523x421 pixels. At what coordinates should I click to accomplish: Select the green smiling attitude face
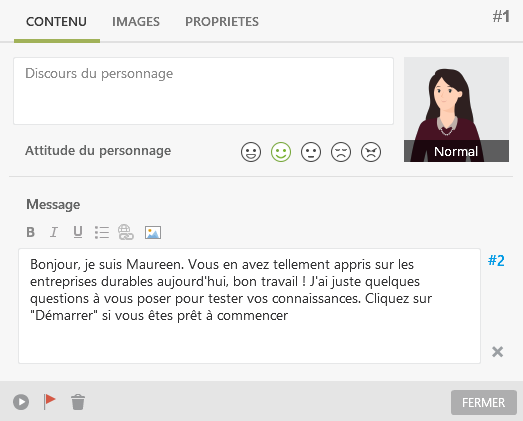click(x=281, y=152)
